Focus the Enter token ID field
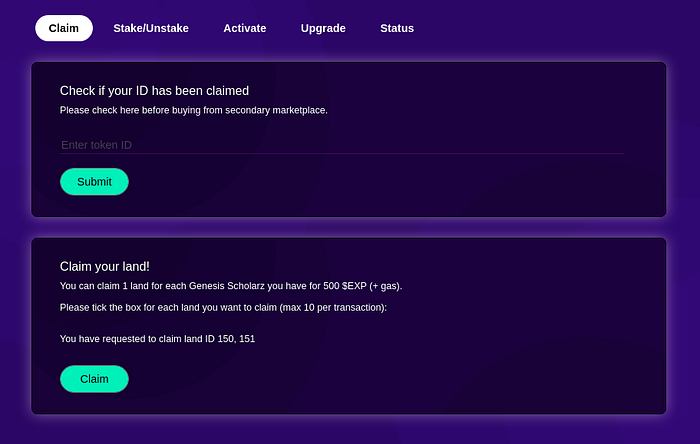This screenshot has height=444, width=700. [x=340, y=145]
